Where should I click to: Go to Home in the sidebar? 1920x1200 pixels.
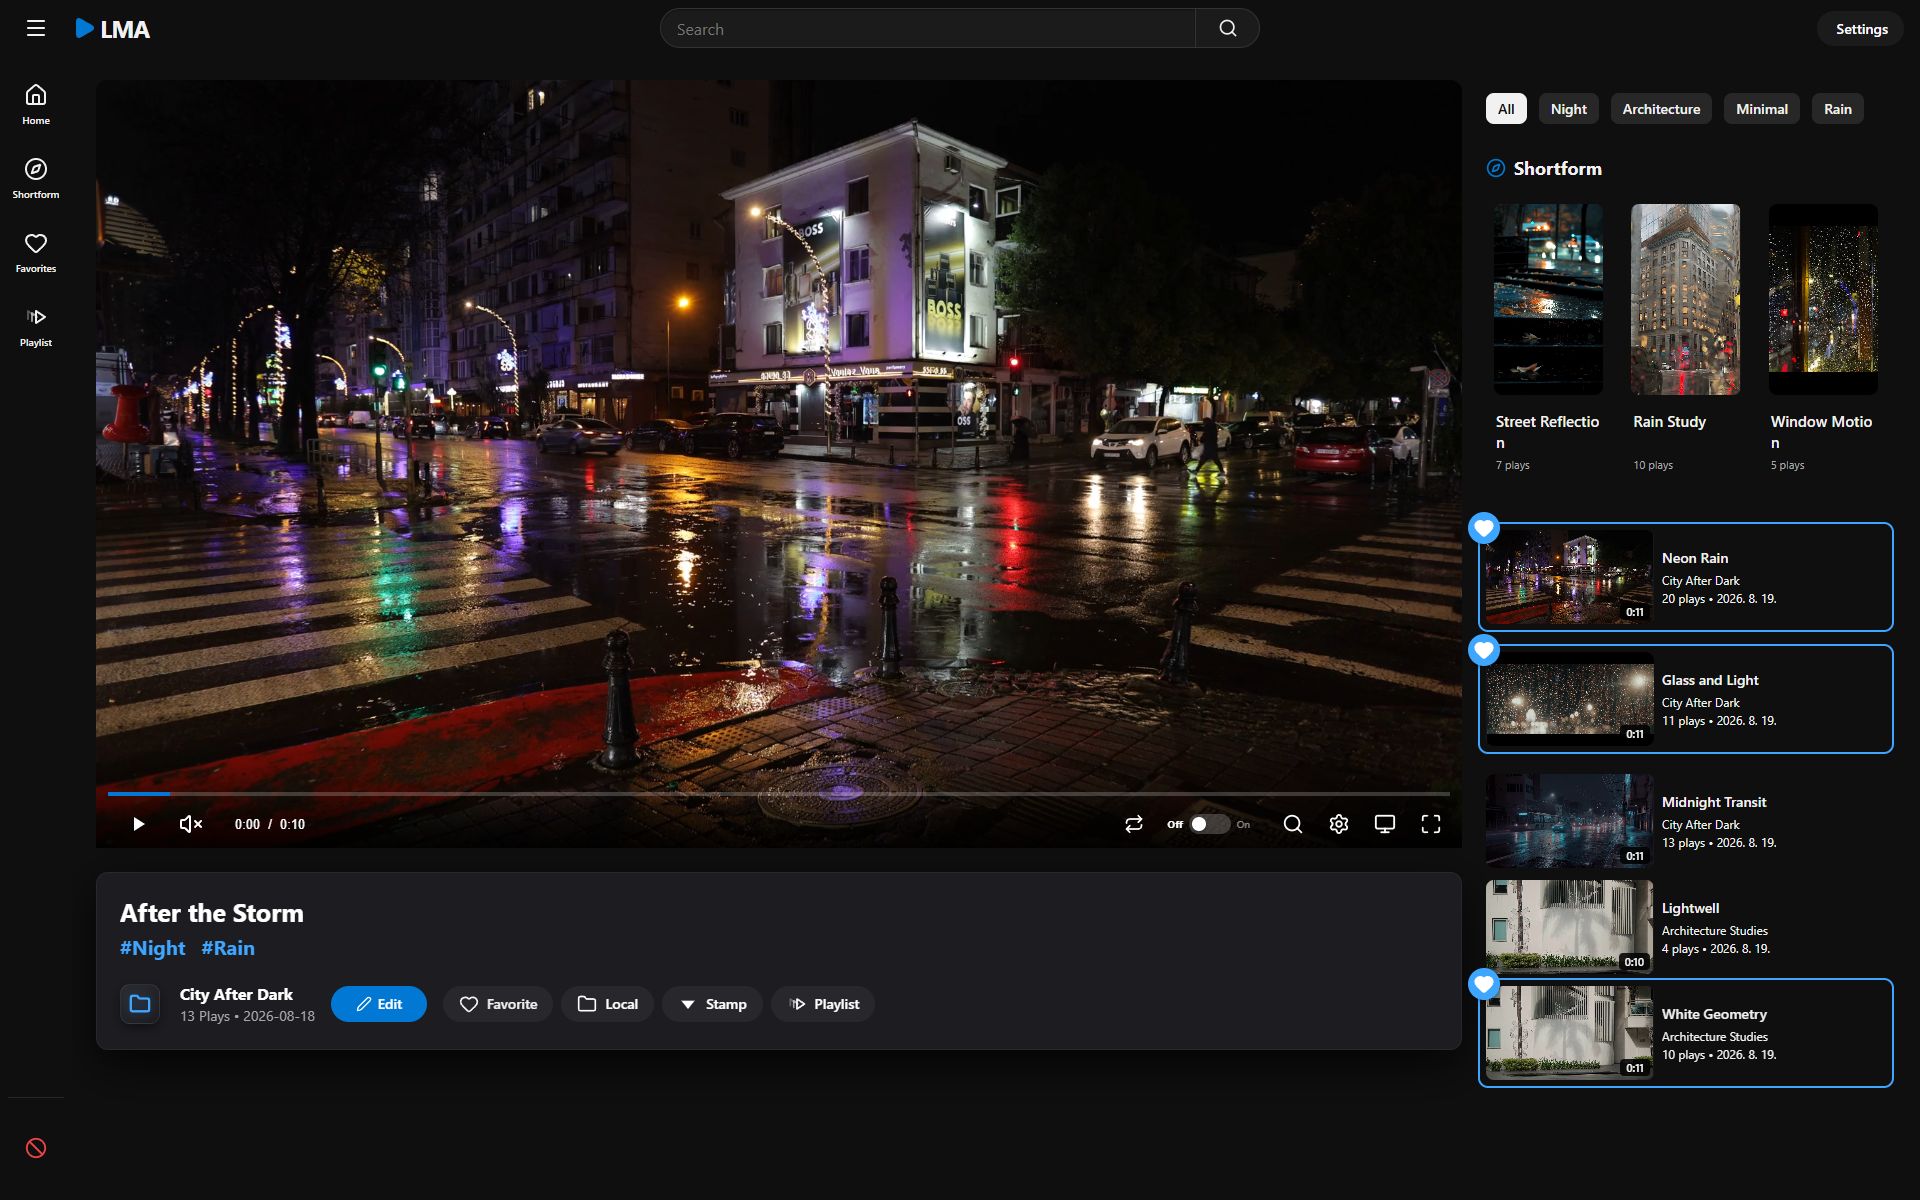(36, 104)
